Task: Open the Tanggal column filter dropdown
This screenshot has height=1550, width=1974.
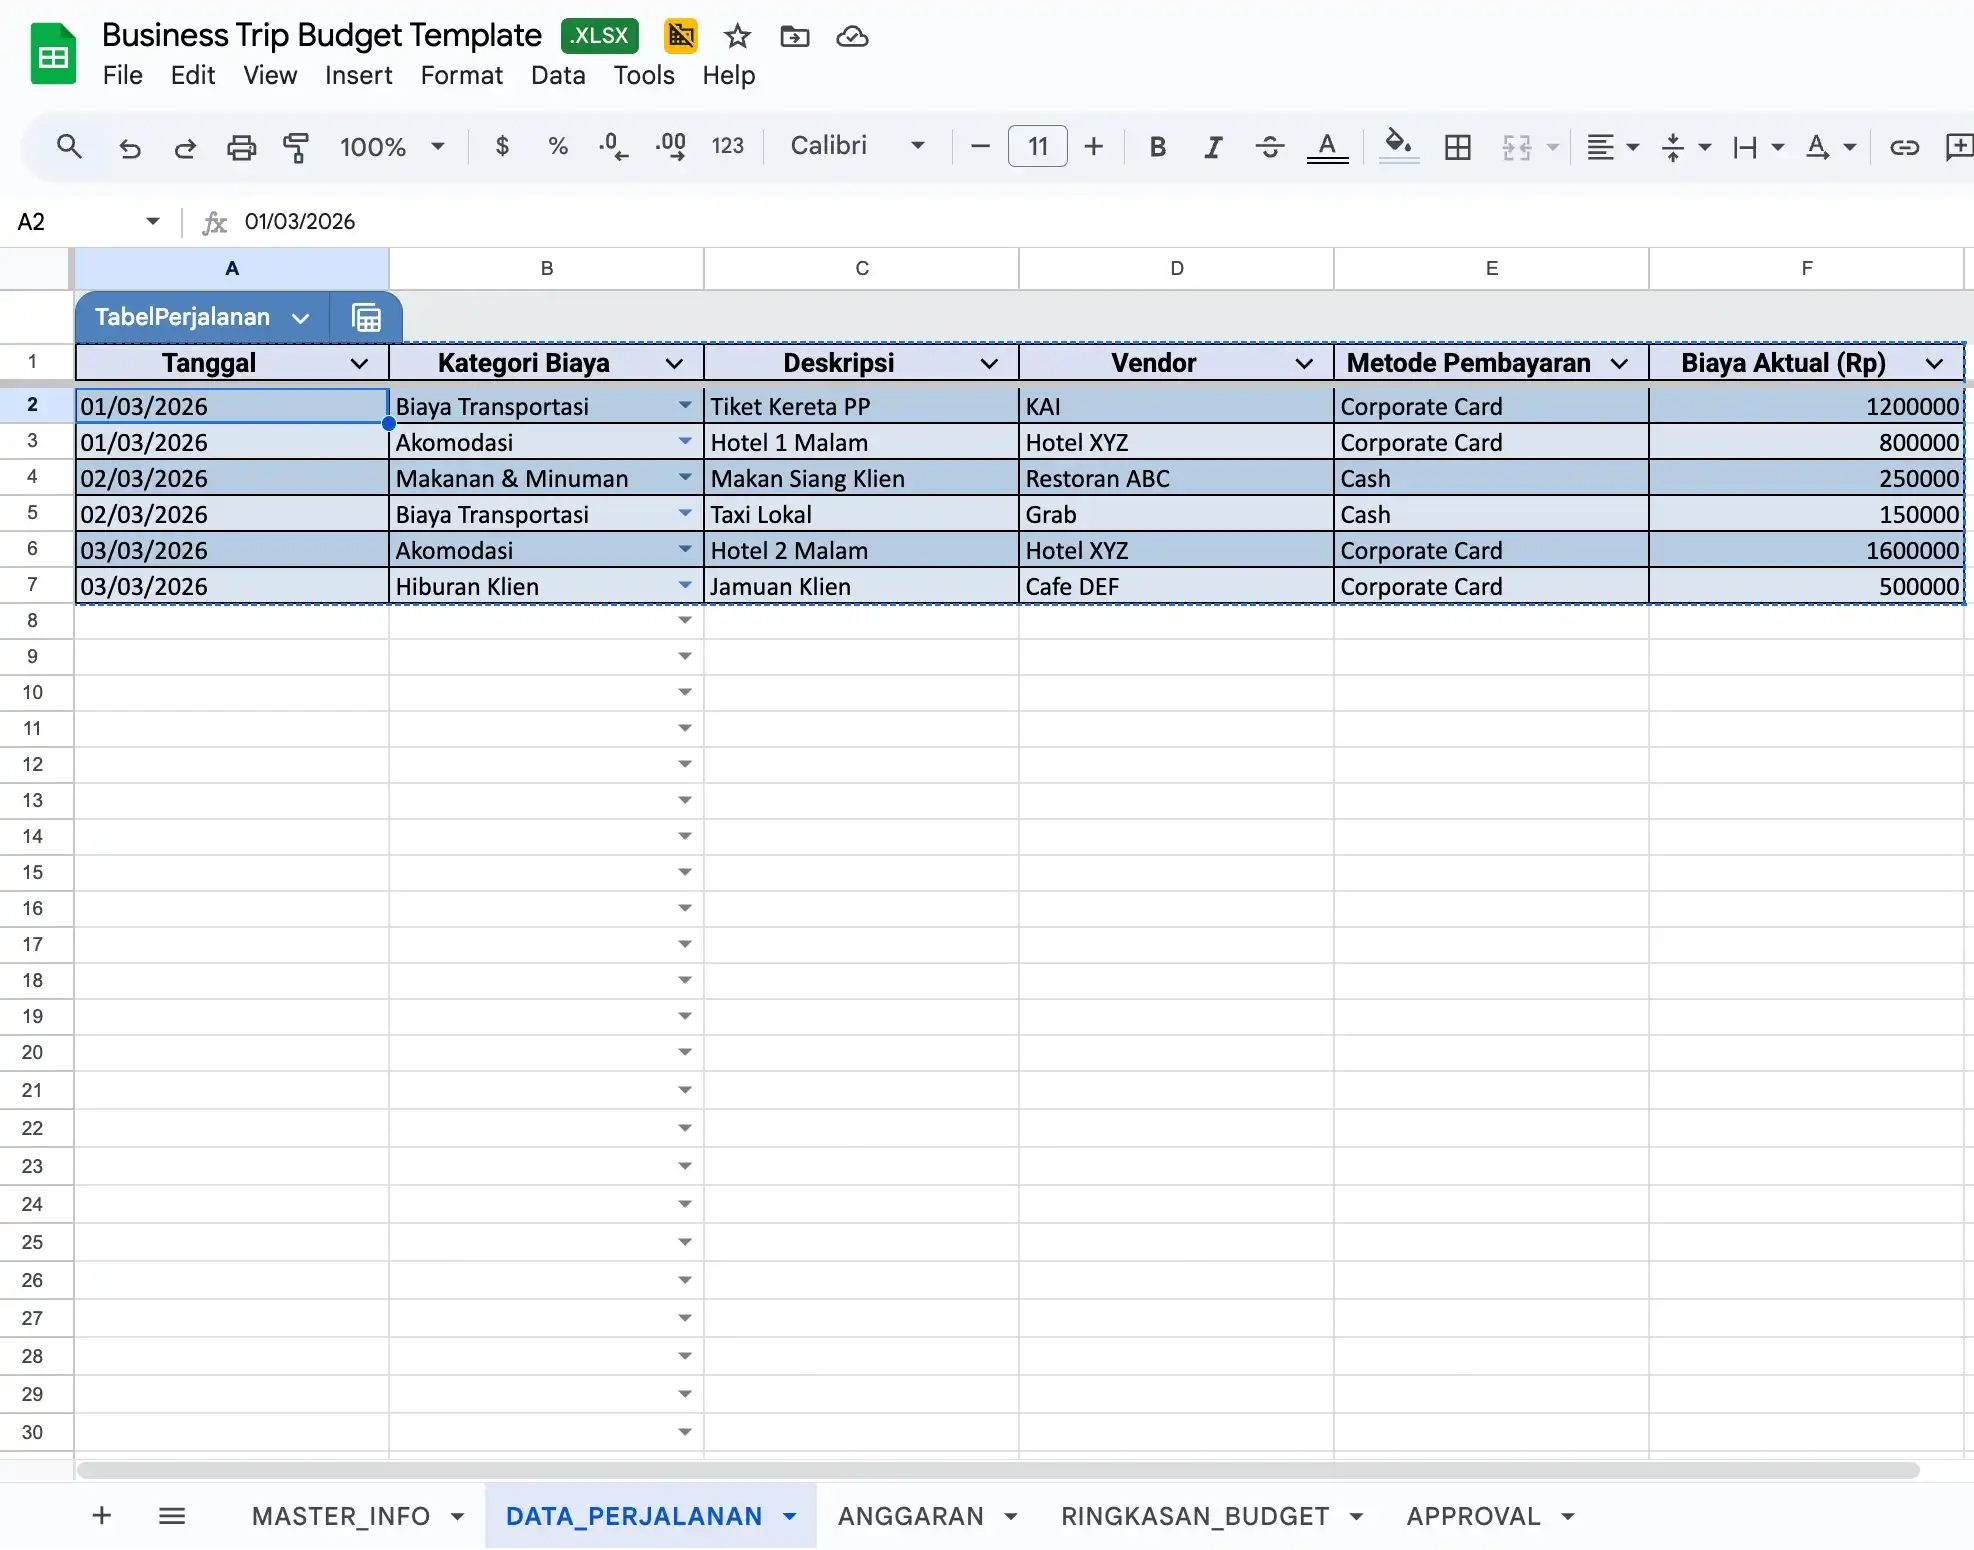Action: click(360, 363)
